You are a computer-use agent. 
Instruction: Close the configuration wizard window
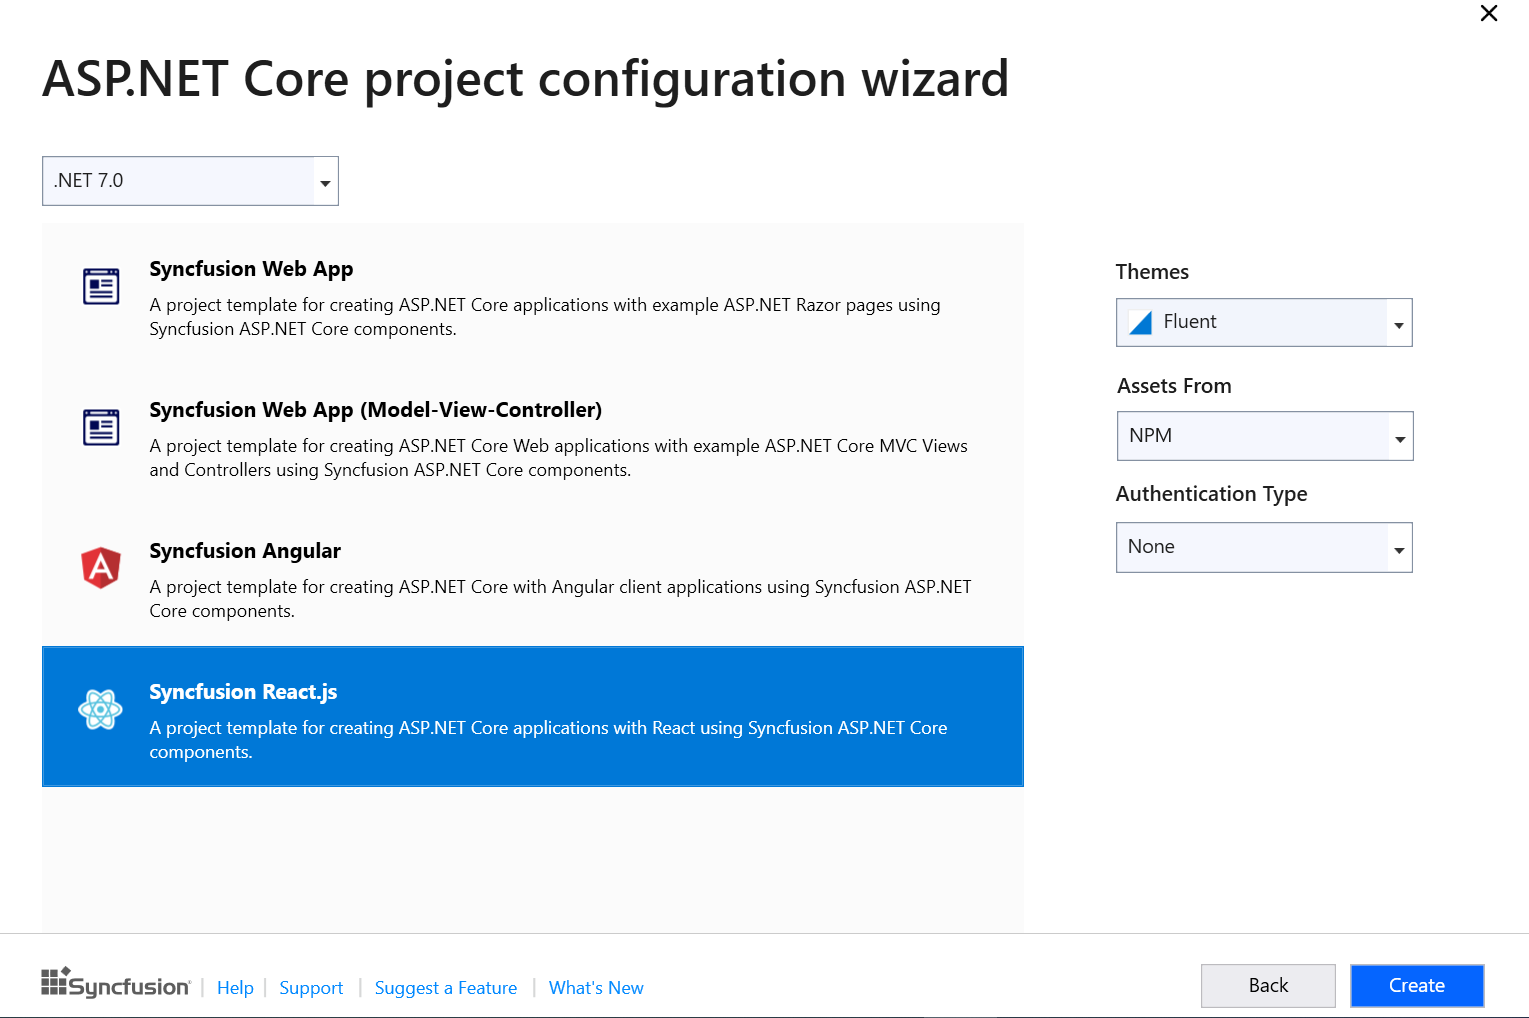(x=1489, y=13)
